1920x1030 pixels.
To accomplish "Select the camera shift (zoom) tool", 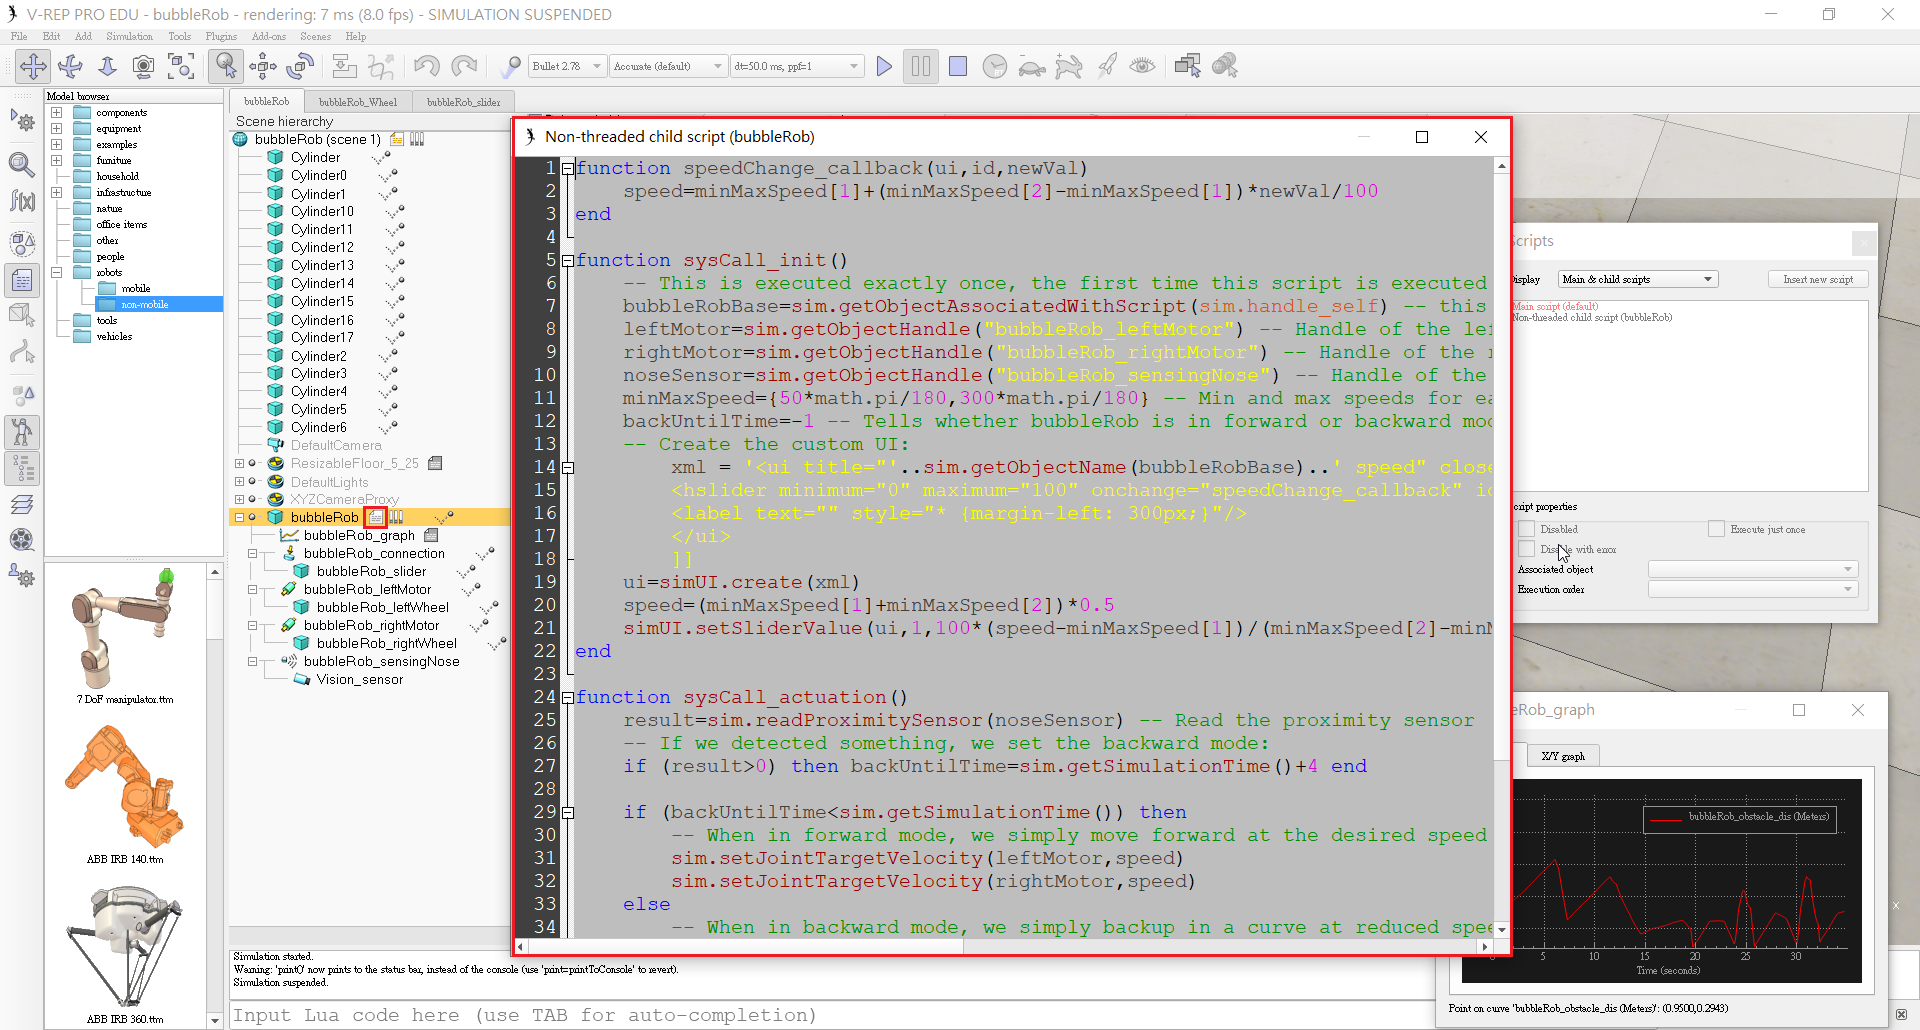I will [x=107, y=66].
